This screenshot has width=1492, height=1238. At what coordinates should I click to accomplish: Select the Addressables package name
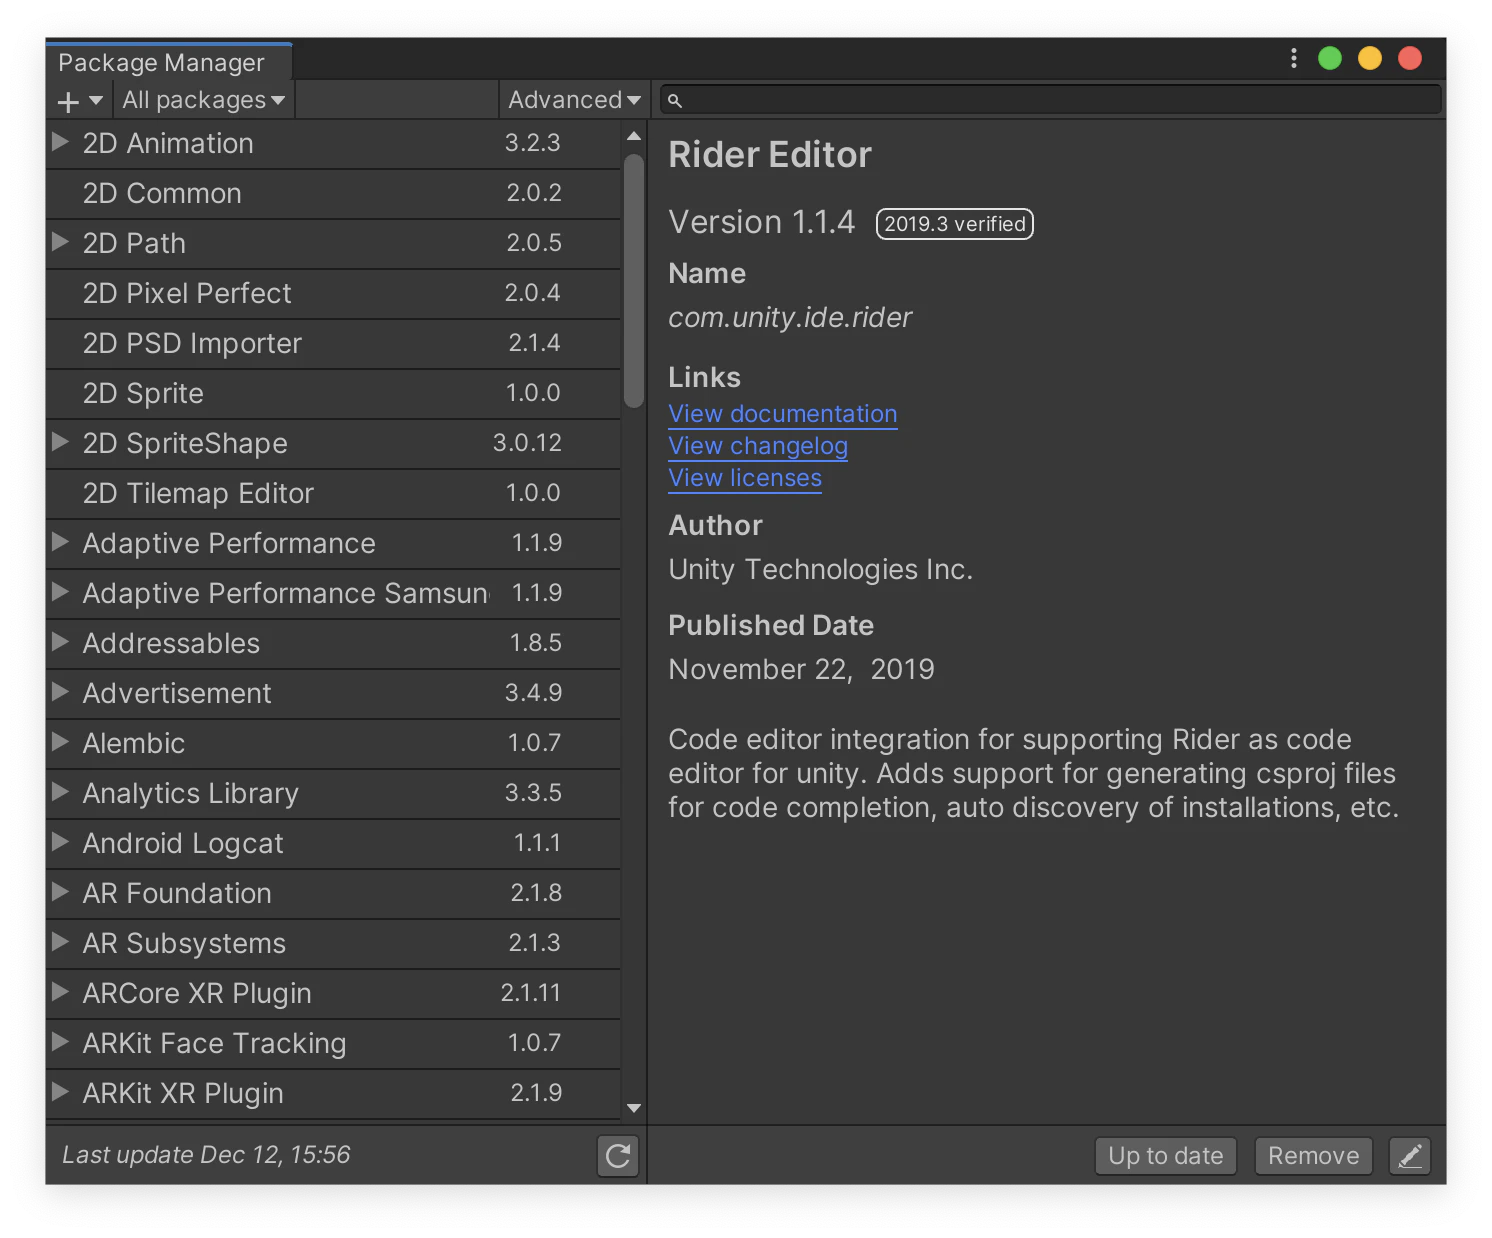point(171,643)
